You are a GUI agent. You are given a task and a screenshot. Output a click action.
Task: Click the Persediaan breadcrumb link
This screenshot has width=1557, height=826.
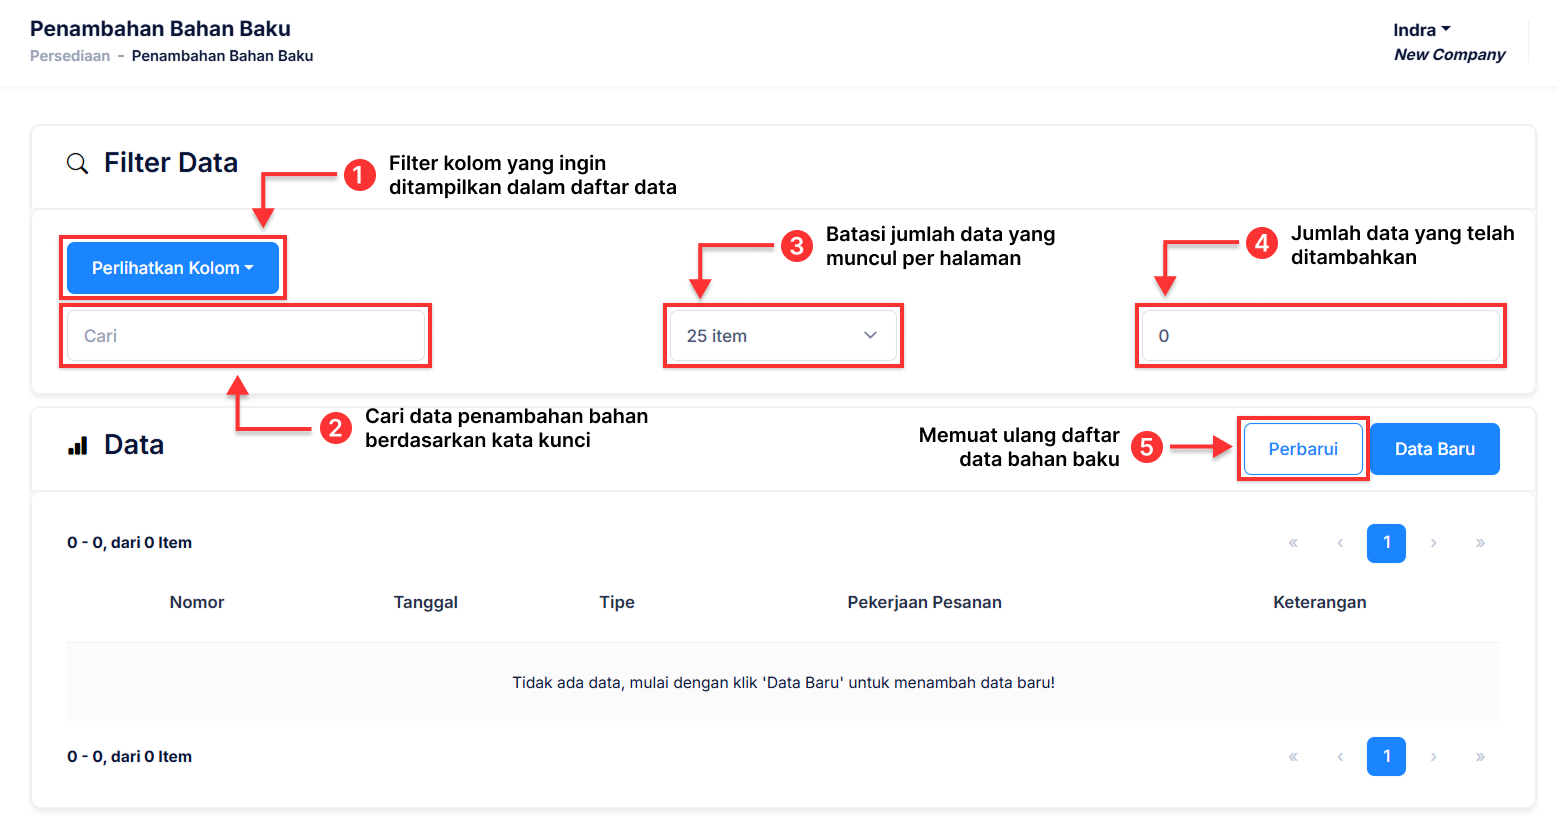70,56
